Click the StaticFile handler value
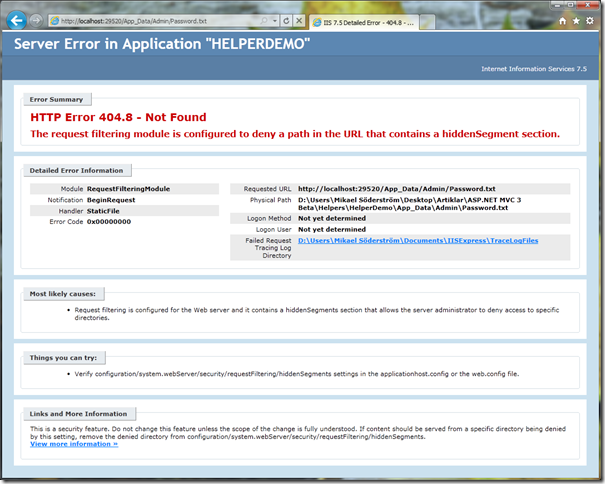The image size is (605, 484). 103,211
